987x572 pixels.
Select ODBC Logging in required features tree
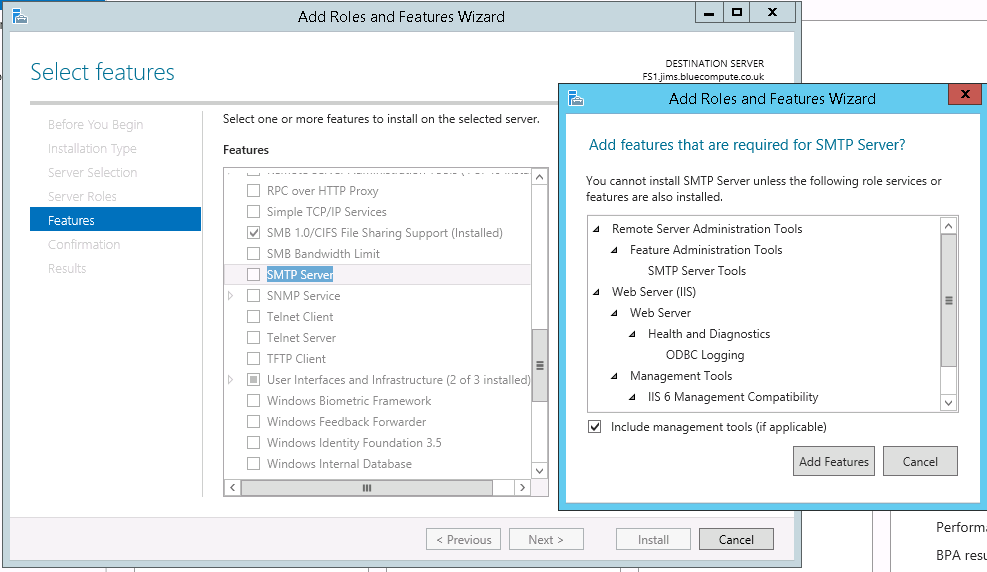coord(704,355)
